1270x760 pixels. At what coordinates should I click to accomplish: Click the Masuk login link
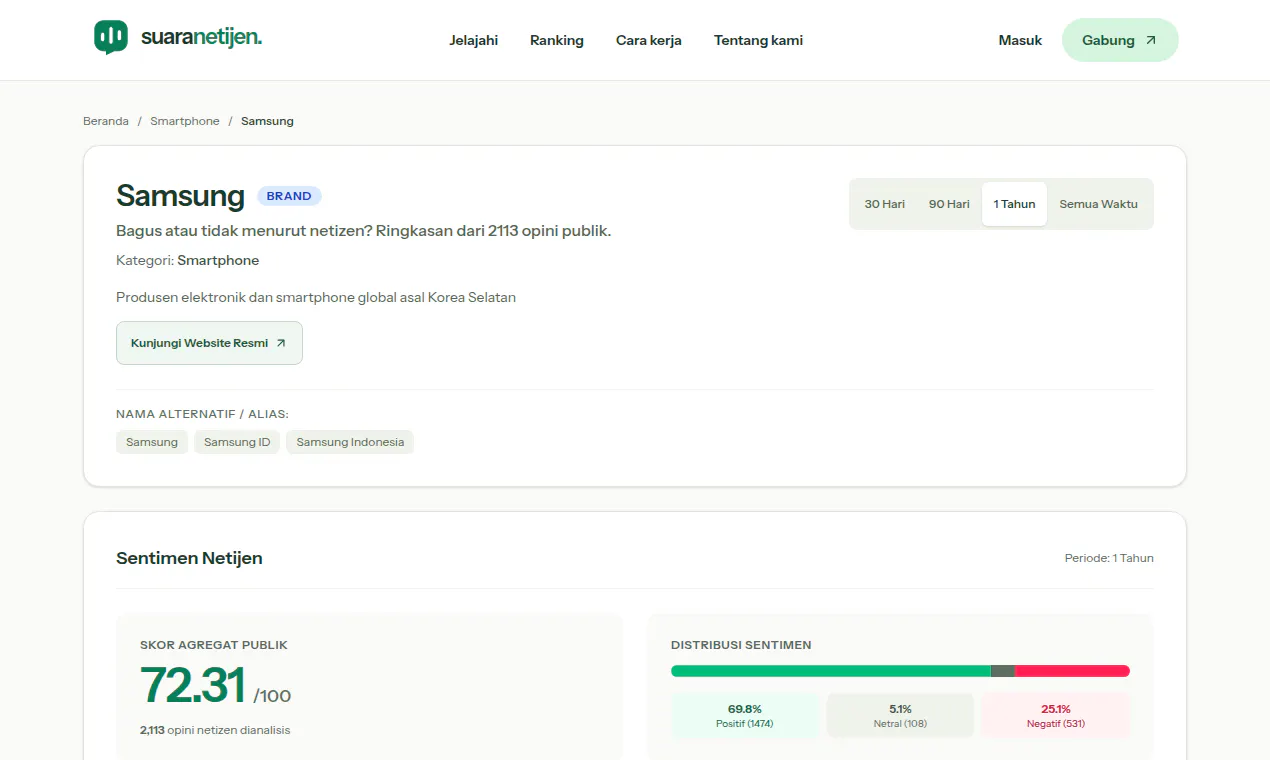(x=1020, y=41)
